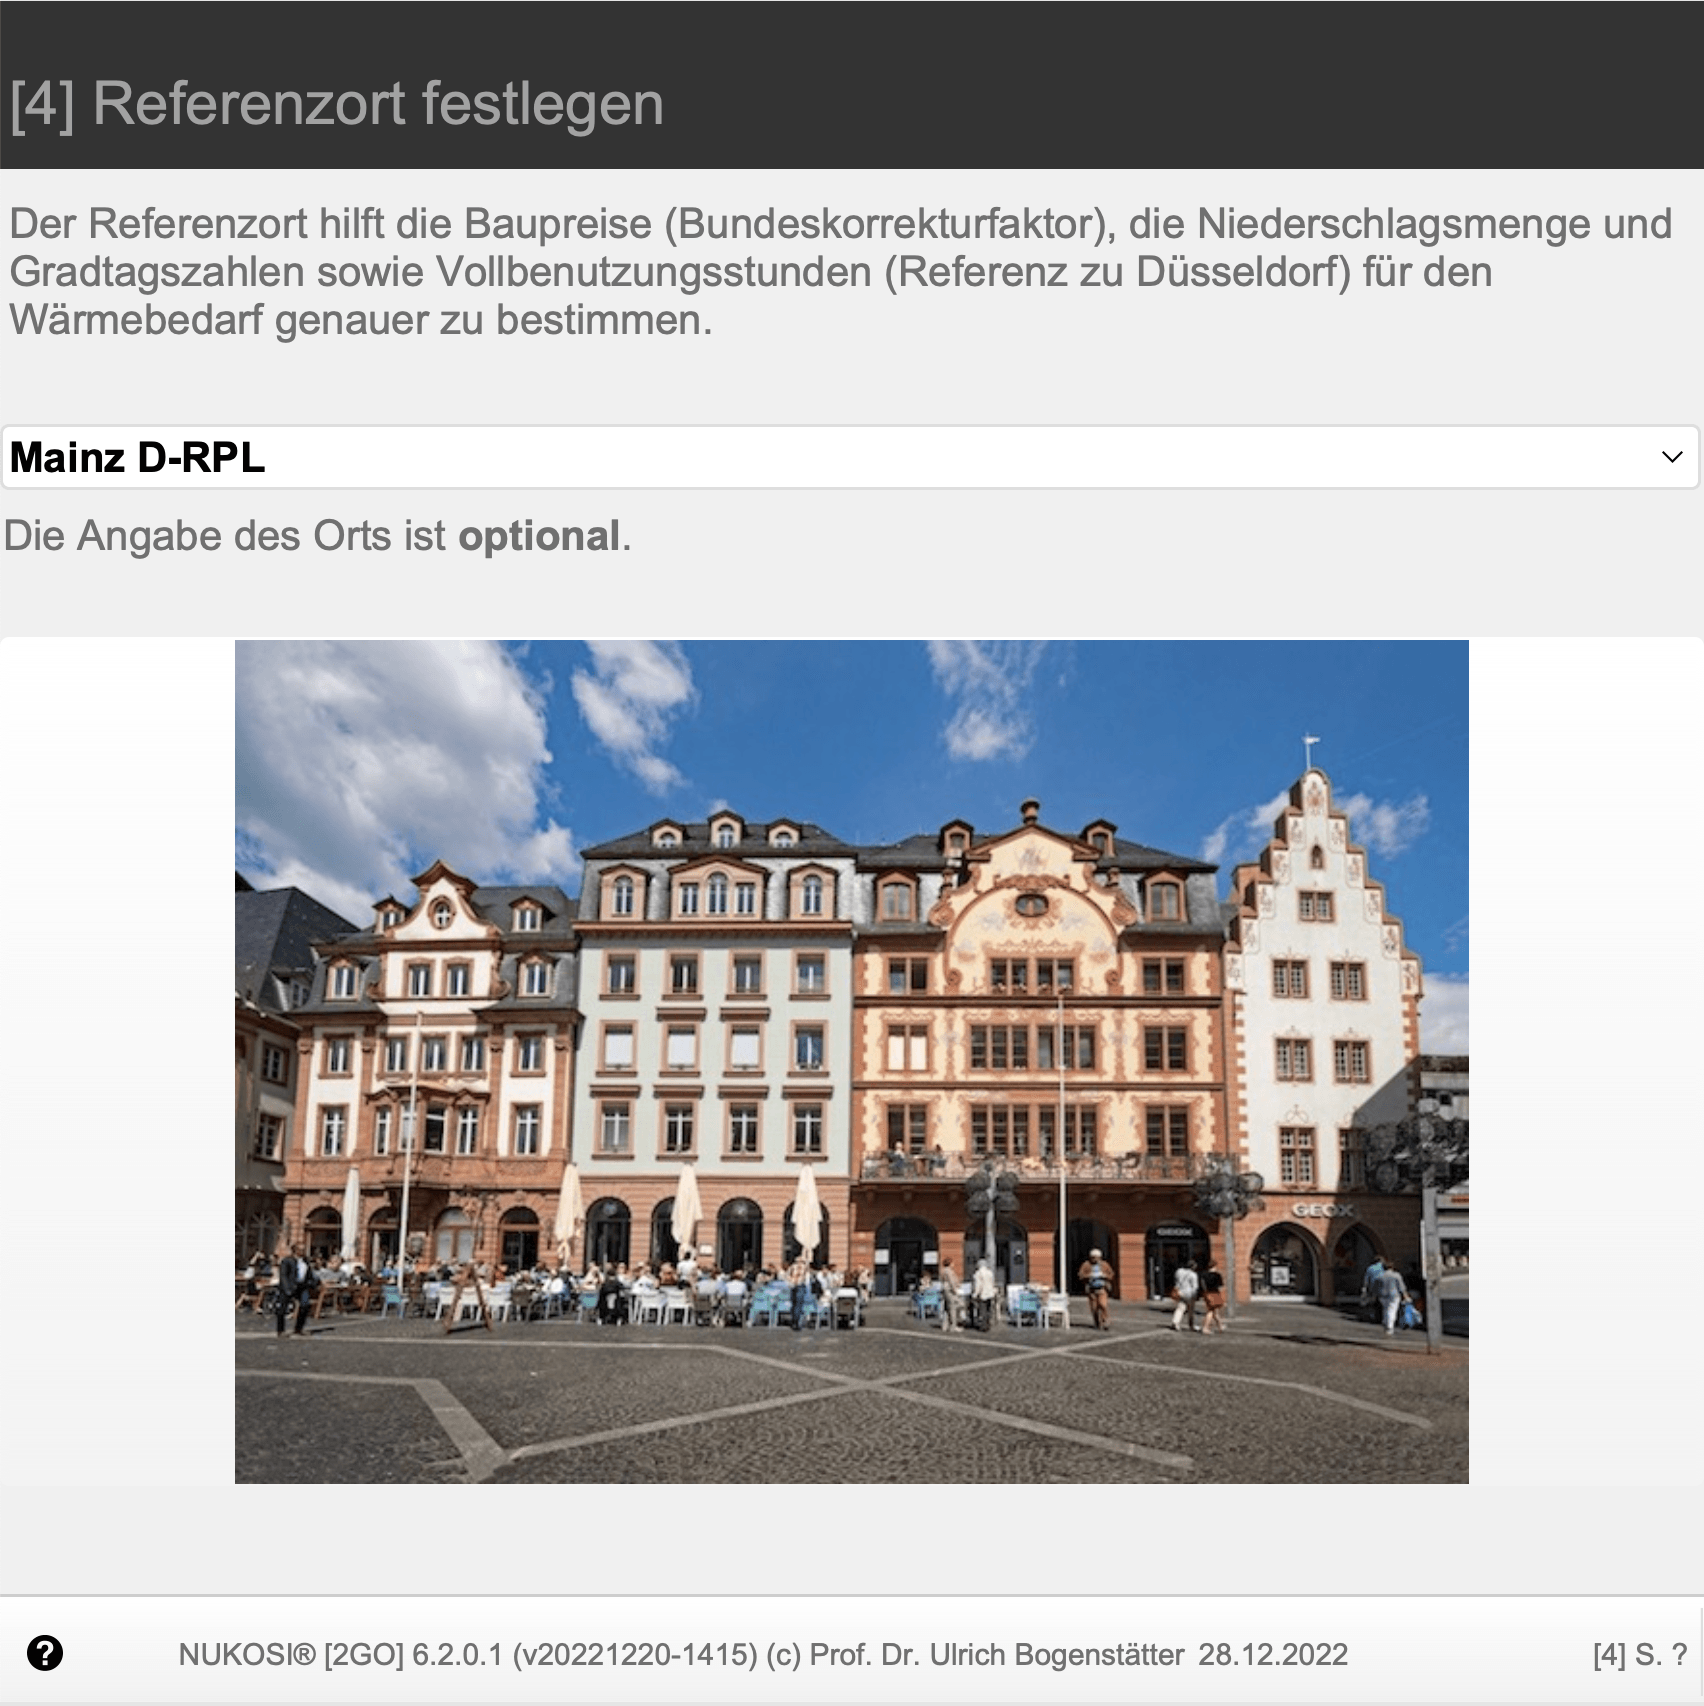Click the date 28.12.2022 in footer
The height and width of the screenshot is (1706, 1704).
[x=1273, y=1655]
